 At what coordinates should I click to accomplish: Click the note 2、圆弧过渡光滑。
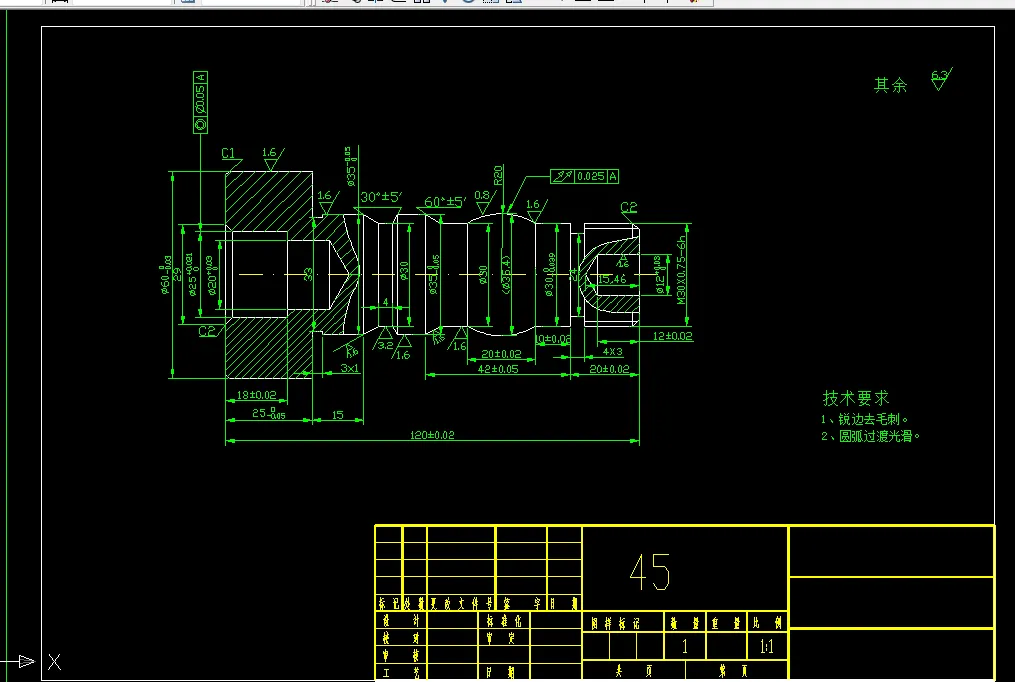point(871,436)
